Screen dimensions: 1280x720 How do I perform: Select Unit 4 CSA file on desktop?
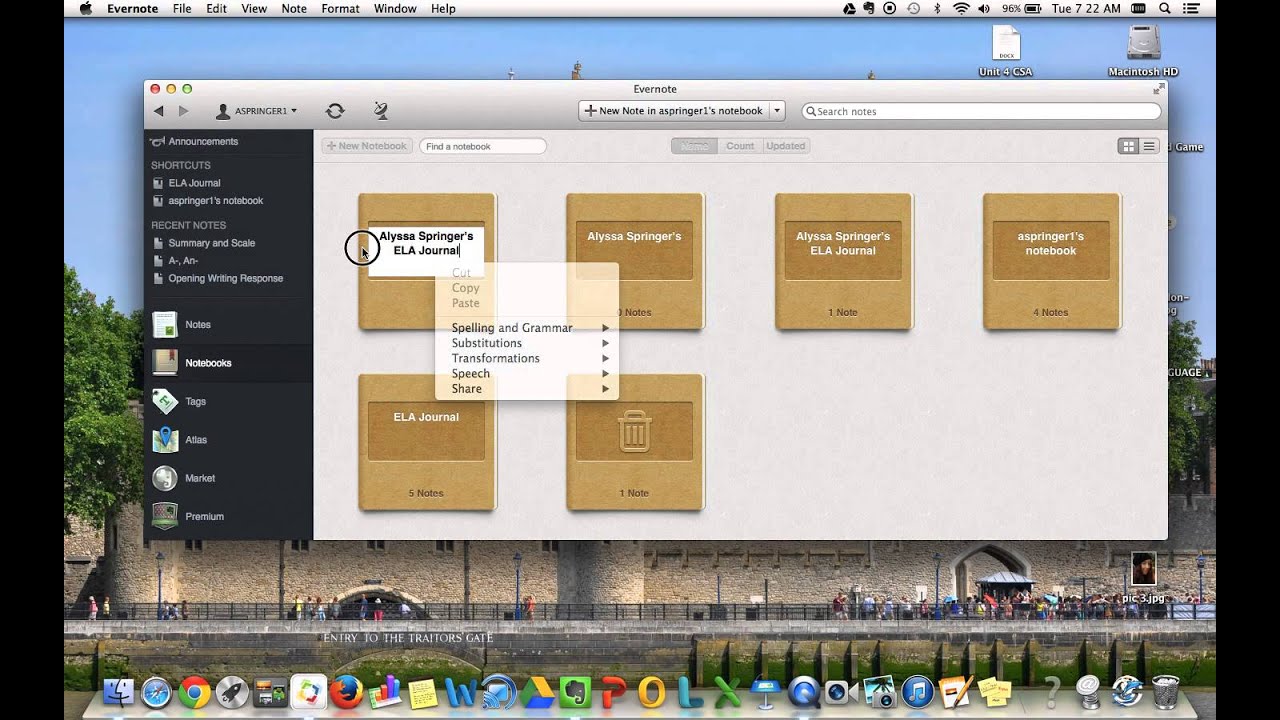(x=1006, y=50)
